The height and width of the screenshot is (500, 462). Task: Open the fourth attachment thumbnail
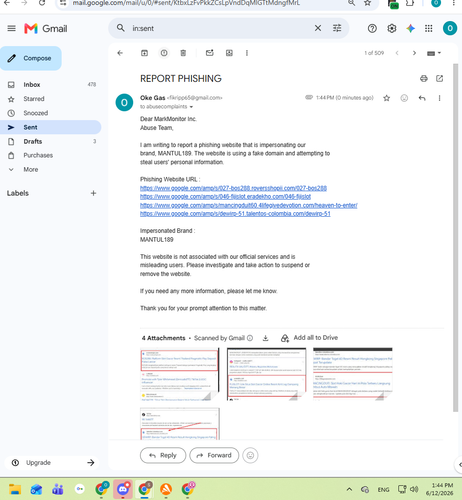[180, 424]
